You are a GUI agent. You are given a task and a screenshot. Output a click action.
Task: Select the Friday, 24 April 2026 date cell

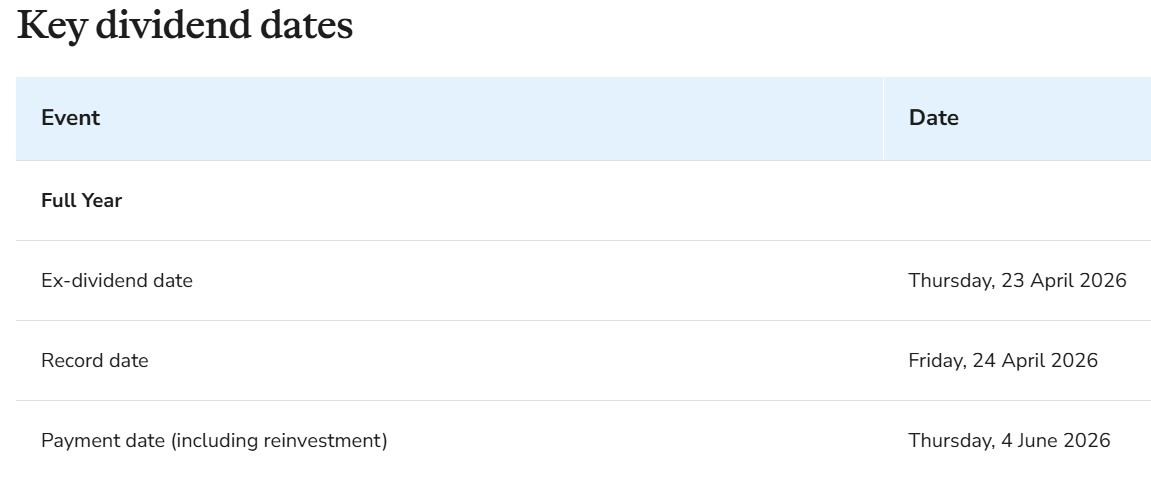click(1002, 361)
